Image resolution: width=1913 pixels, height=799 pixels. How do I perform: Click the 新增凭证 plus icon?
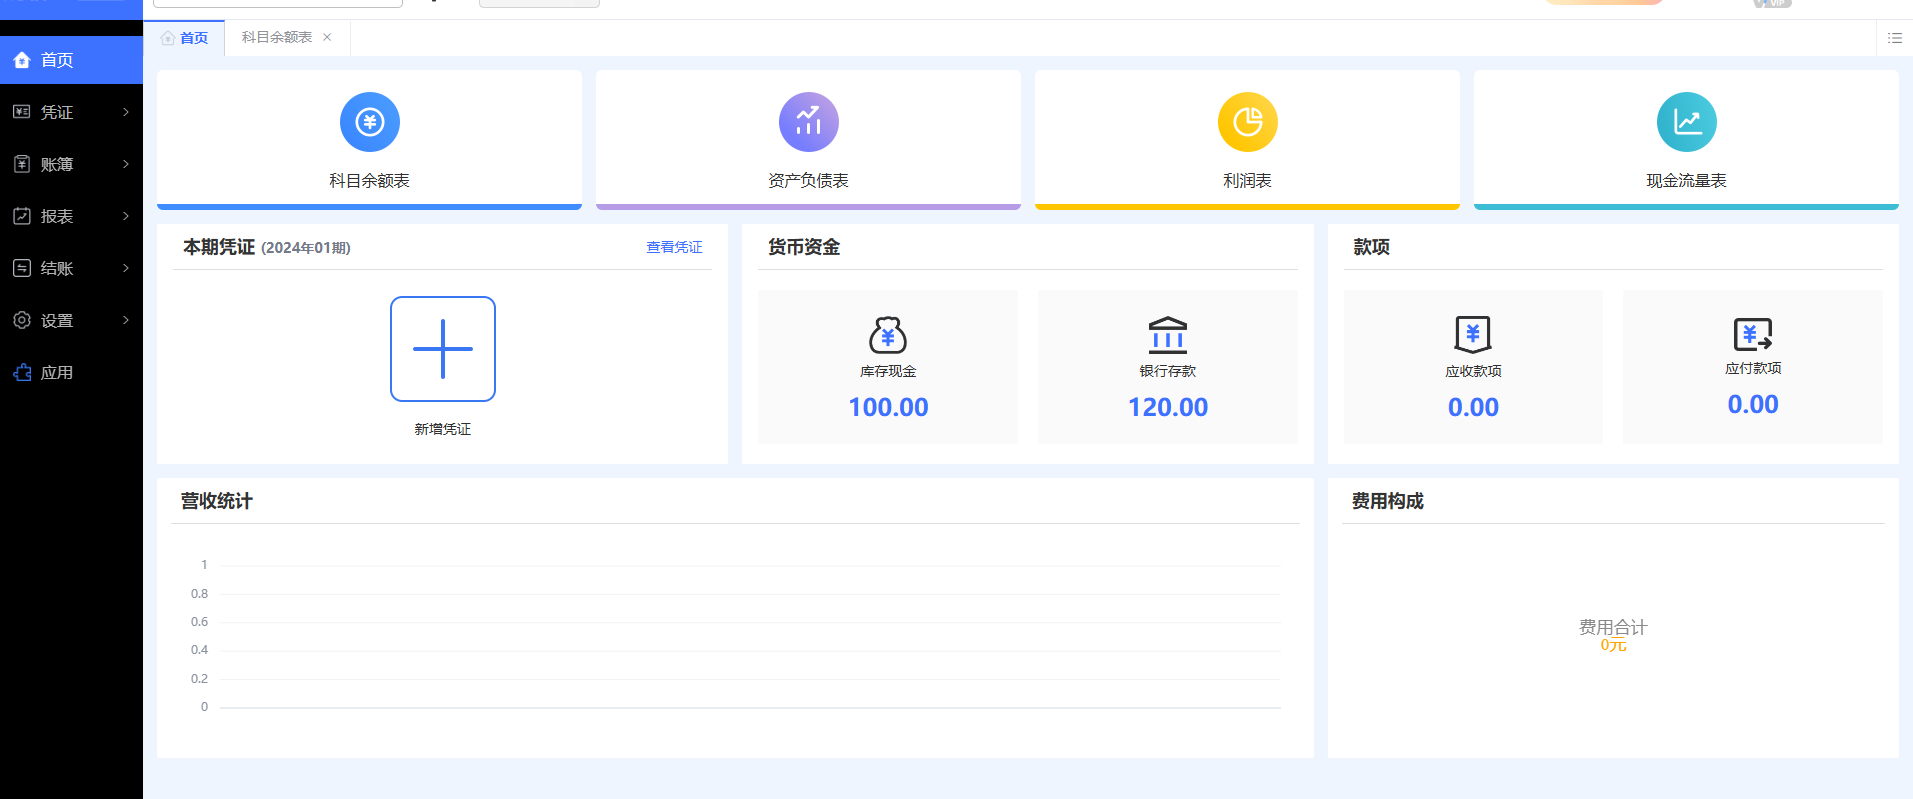(443, 349)
